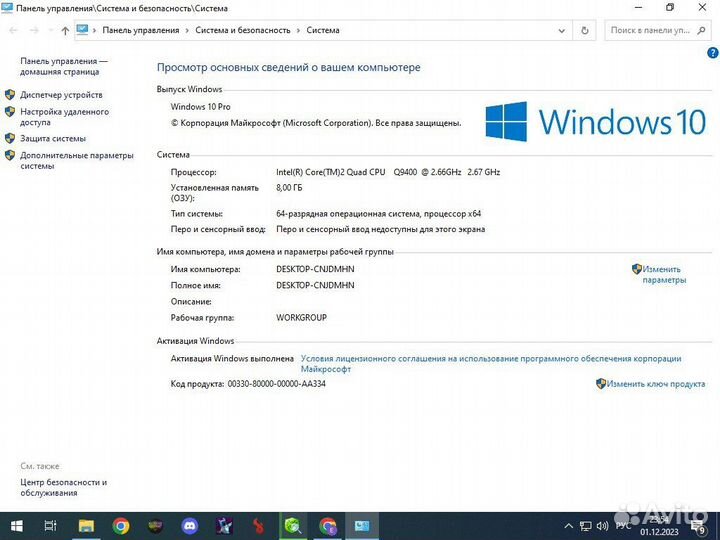Click the Активация Windows выполнена text

click(x=232, y=359)
